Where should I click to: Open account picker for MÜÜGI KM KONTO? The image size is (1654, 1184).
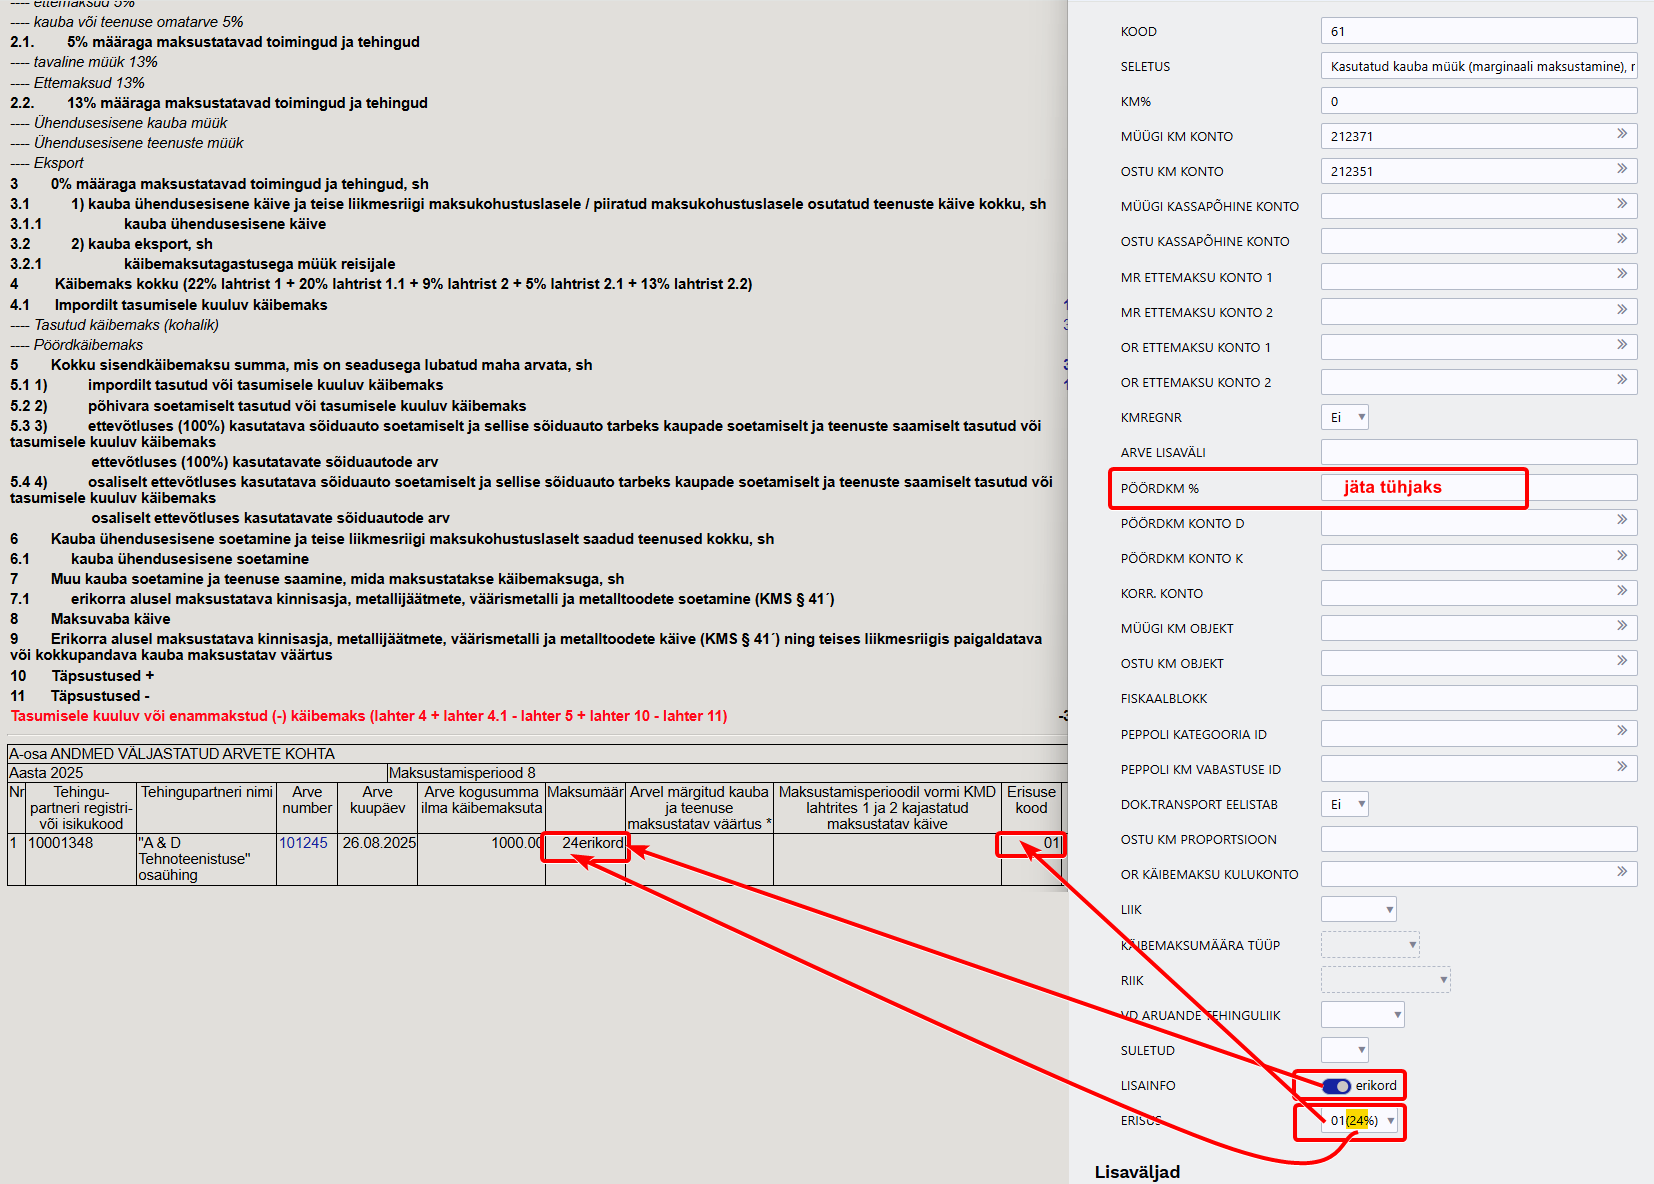(x=1622, y=134)
